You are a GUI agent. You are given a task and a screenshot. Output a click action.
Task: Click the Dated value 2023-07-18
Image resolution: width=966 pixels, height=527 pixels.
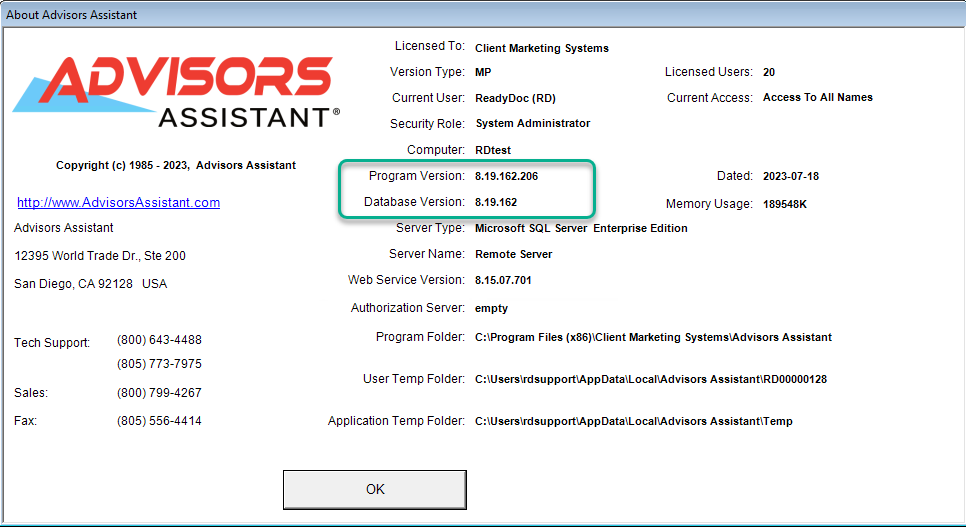(791, 176)
